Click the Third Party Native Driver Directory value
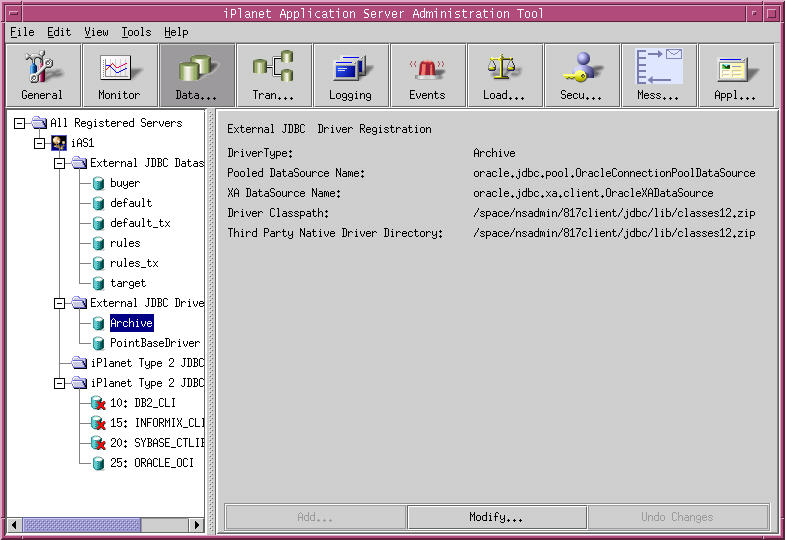The height and width of the screenshot is (540, 785). coord(614,233)
